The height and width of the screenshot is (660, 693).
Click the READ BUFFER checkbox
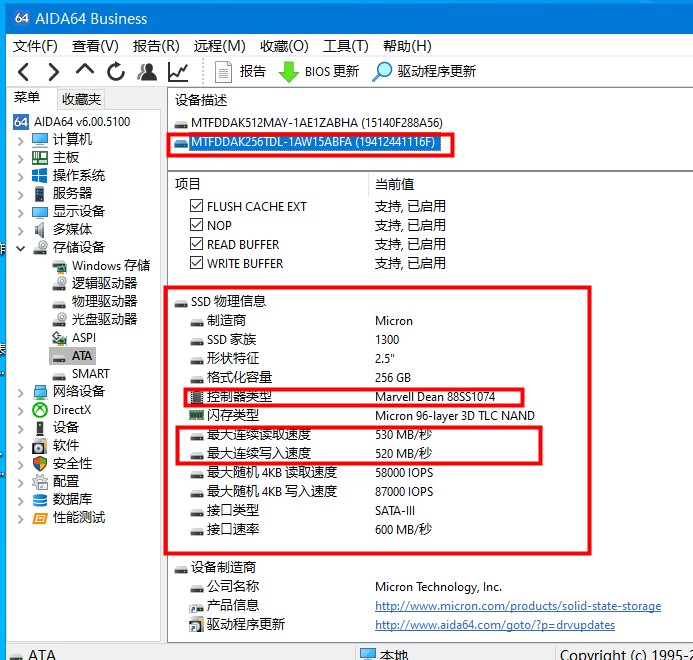coord(196,244)
